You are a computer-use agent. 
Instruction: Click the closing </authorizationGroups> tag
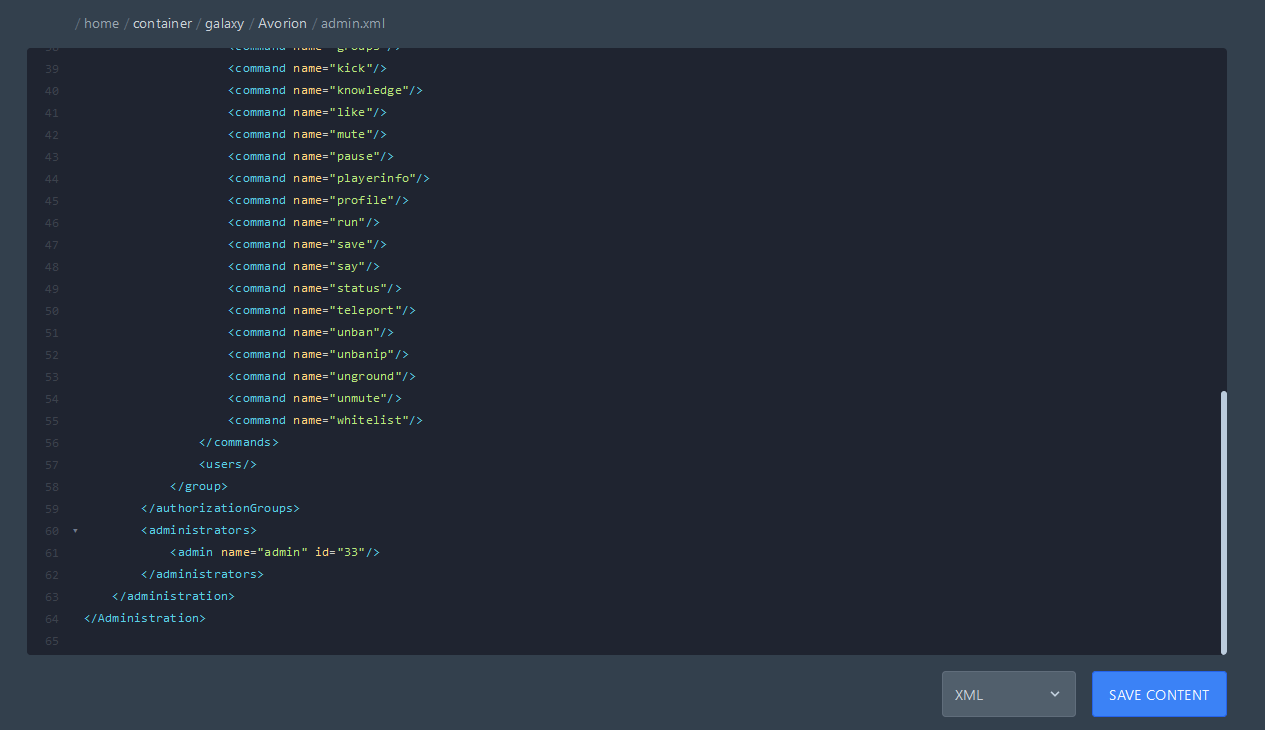pos(220,508)
